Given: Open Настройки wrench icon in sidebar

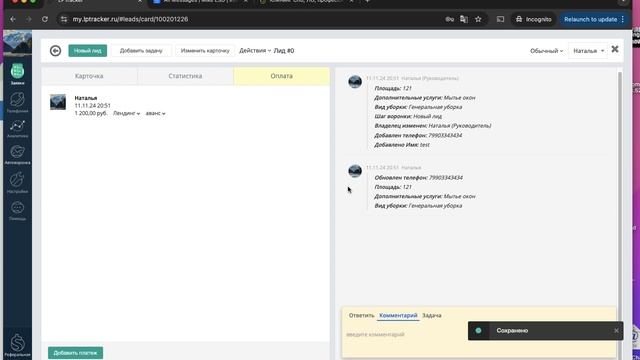Looking at the screenshot, I should coord(17,182).
